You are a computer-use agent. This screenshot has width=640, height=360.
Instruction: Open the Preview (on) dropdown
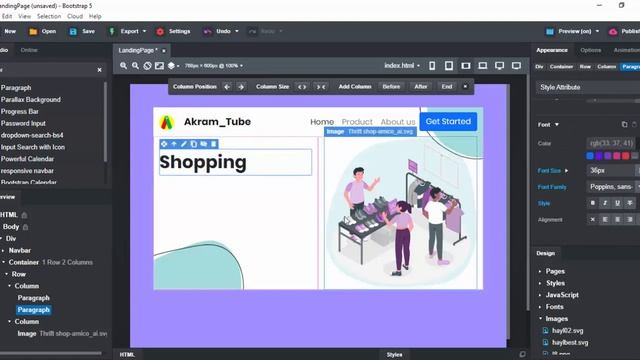pyautogui.click(x=598, y=31)
